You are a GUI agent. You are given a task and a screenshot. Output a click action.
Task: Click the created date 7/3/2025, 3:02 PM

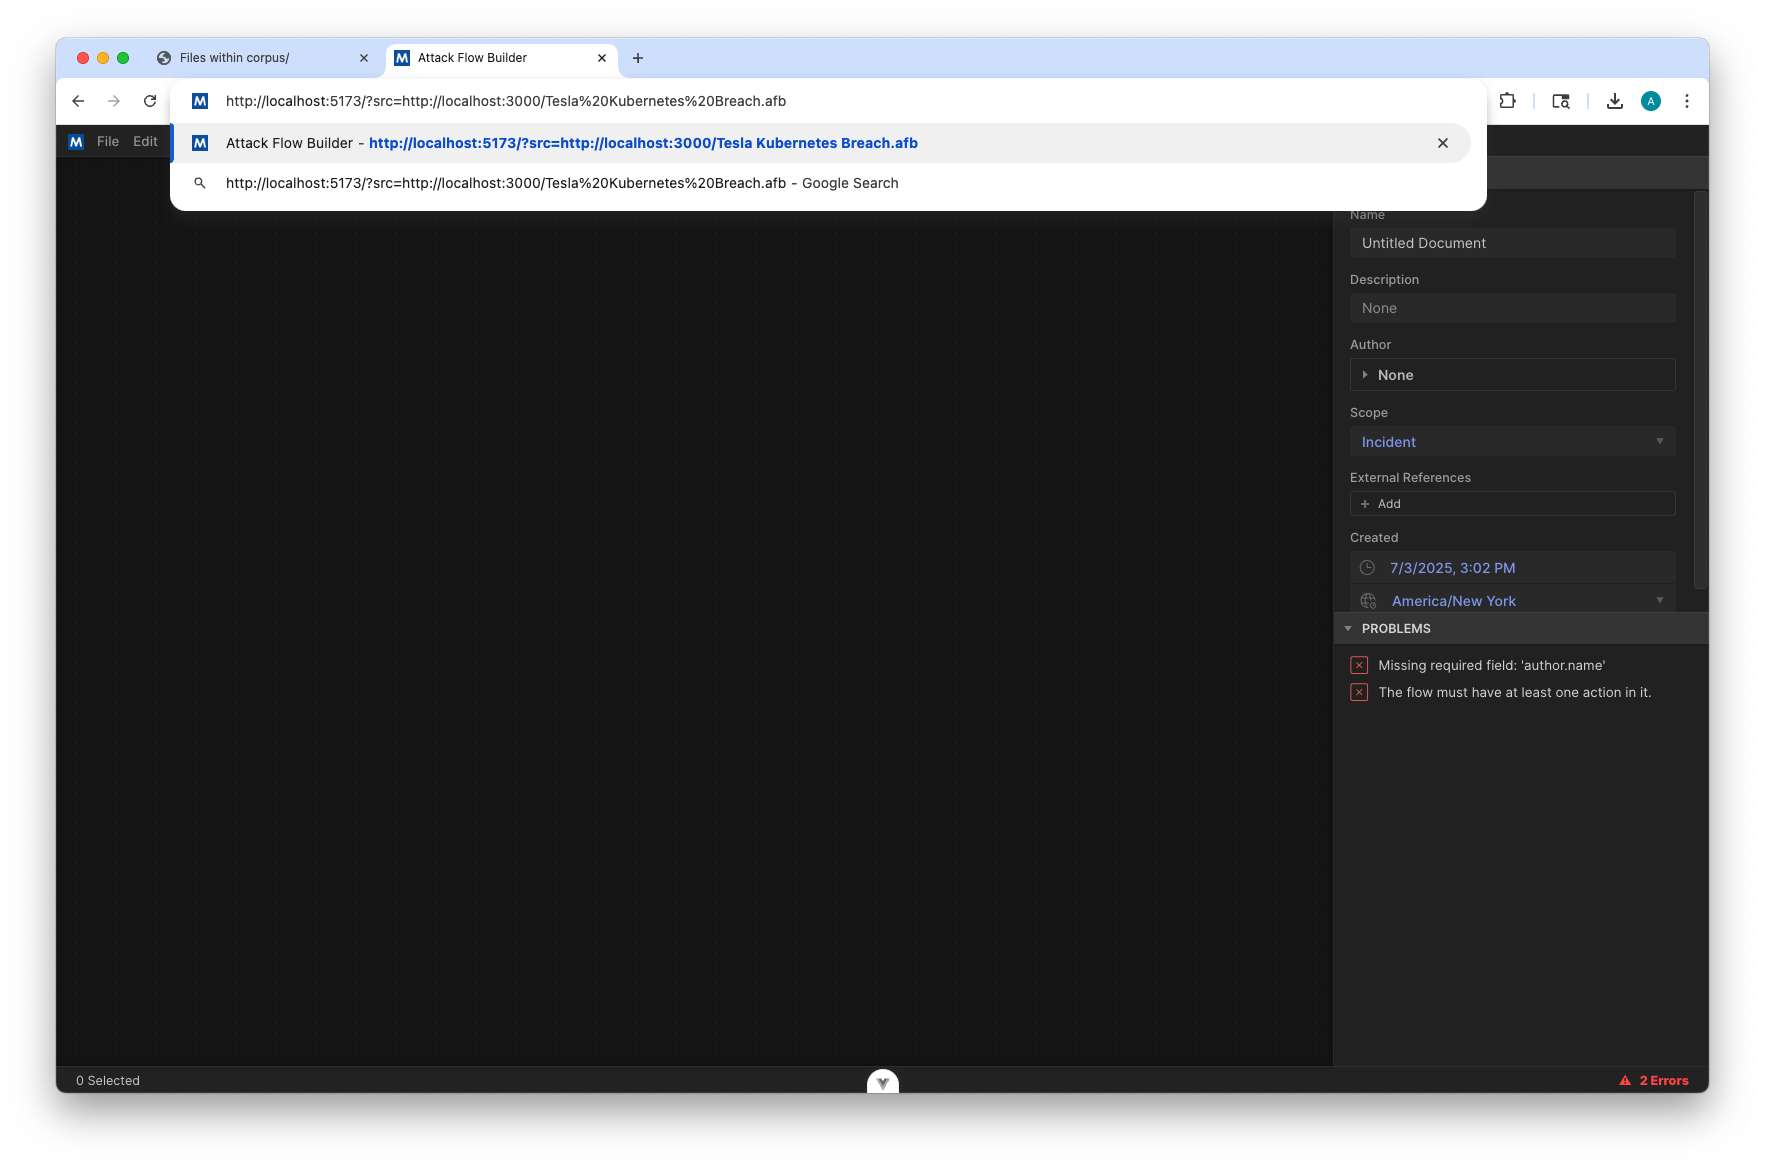(1452, 568)
